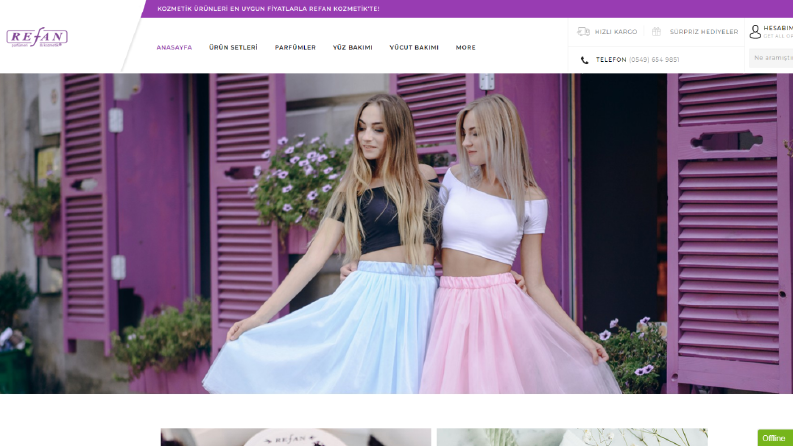Click the account user icon

point(755,32)
